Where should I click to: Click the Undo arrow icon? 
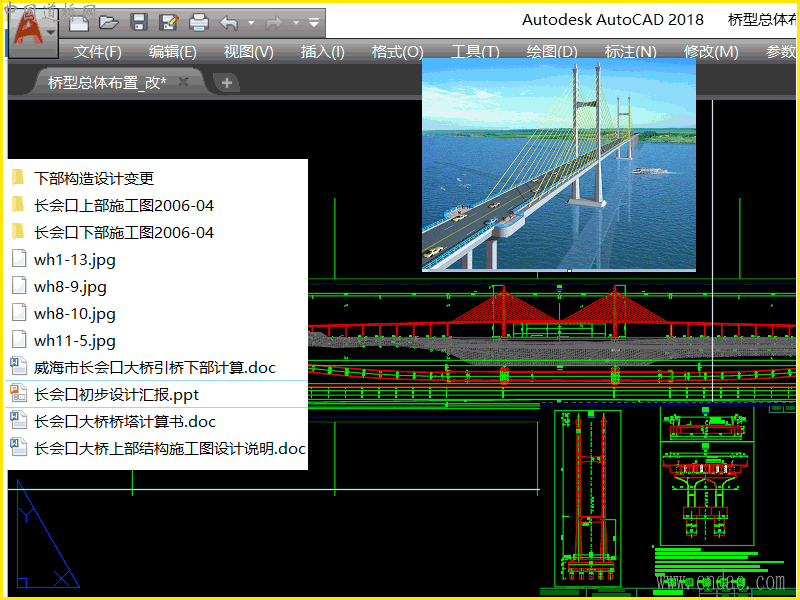(x=229, y=21)
